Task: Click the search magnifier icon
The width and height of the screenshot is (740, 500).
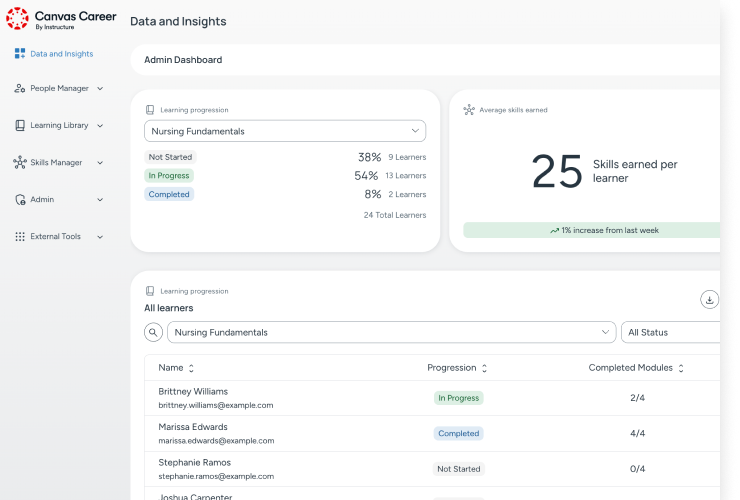Action: point(154,333)
